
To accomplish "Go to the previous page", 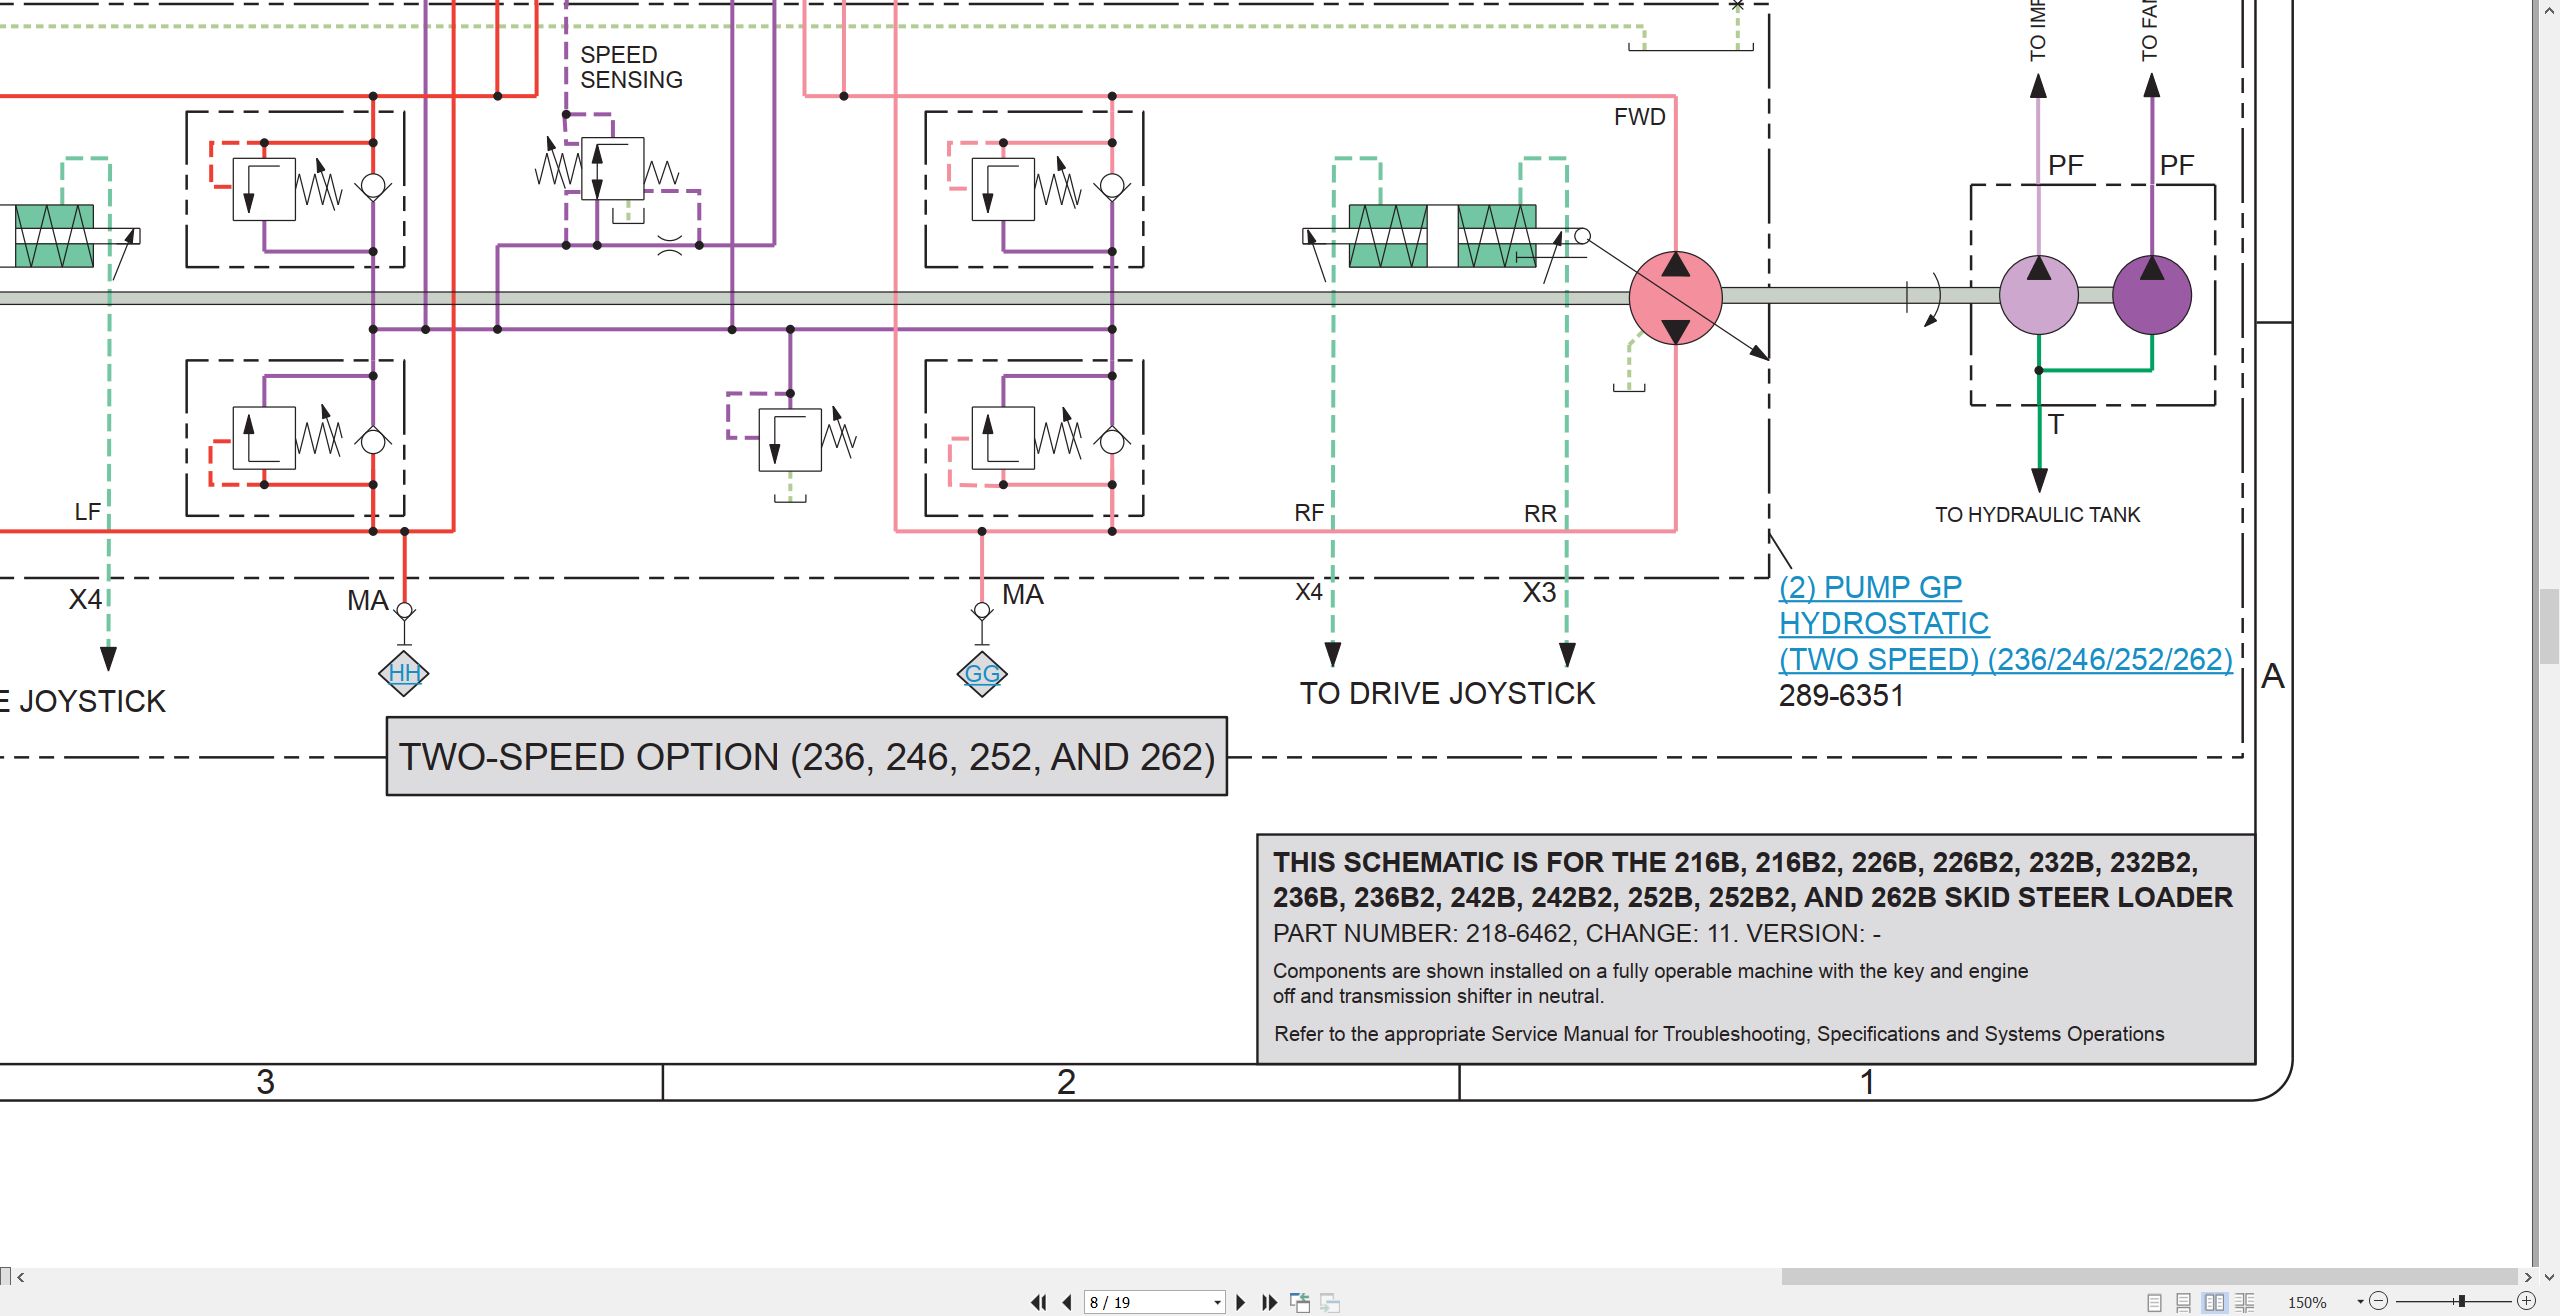I will (x=1067, y=1302).
